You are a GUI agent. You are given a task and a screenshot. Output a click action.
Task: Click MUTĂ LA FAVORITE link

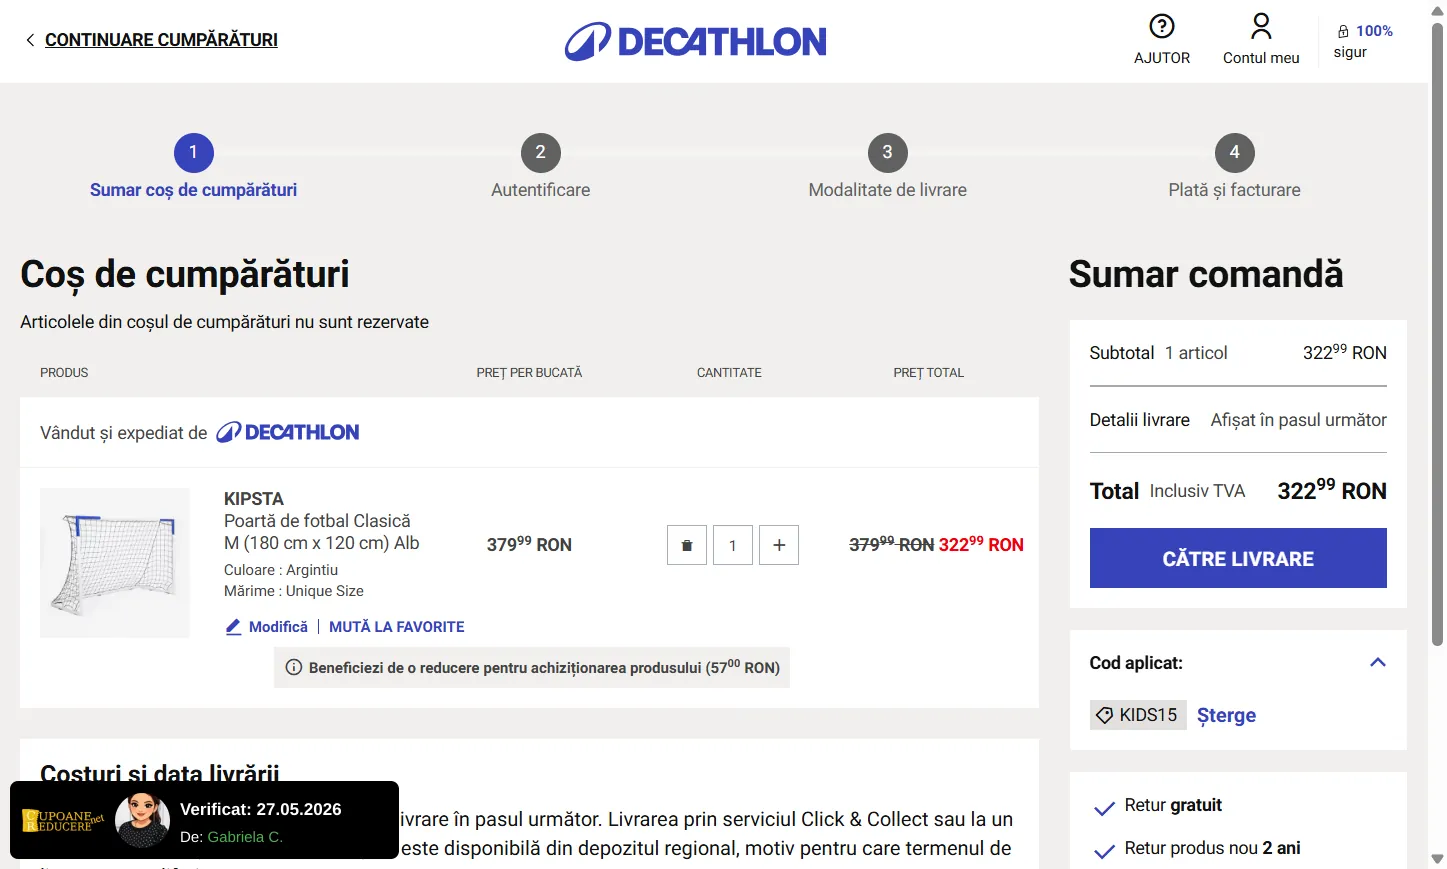pyautogui.click(x=397, y=627)
